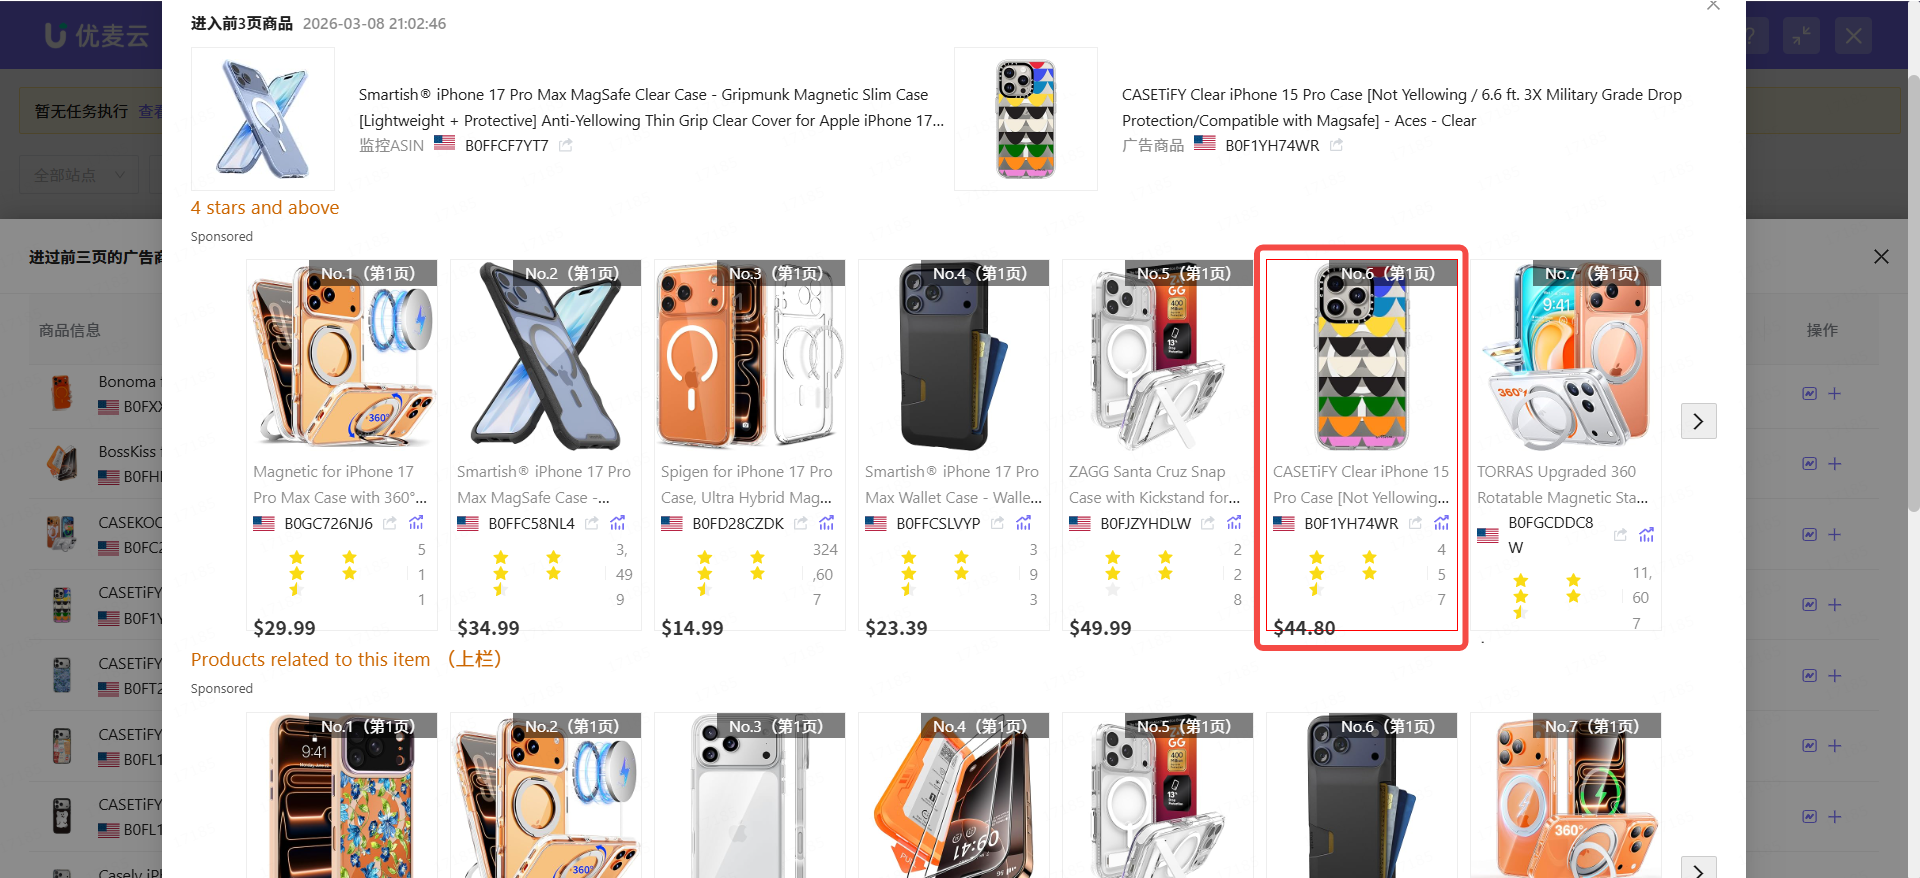1920x878 pixels.
Task: View trend chart for B0FFC58NL4
Action: click(618, 523)
